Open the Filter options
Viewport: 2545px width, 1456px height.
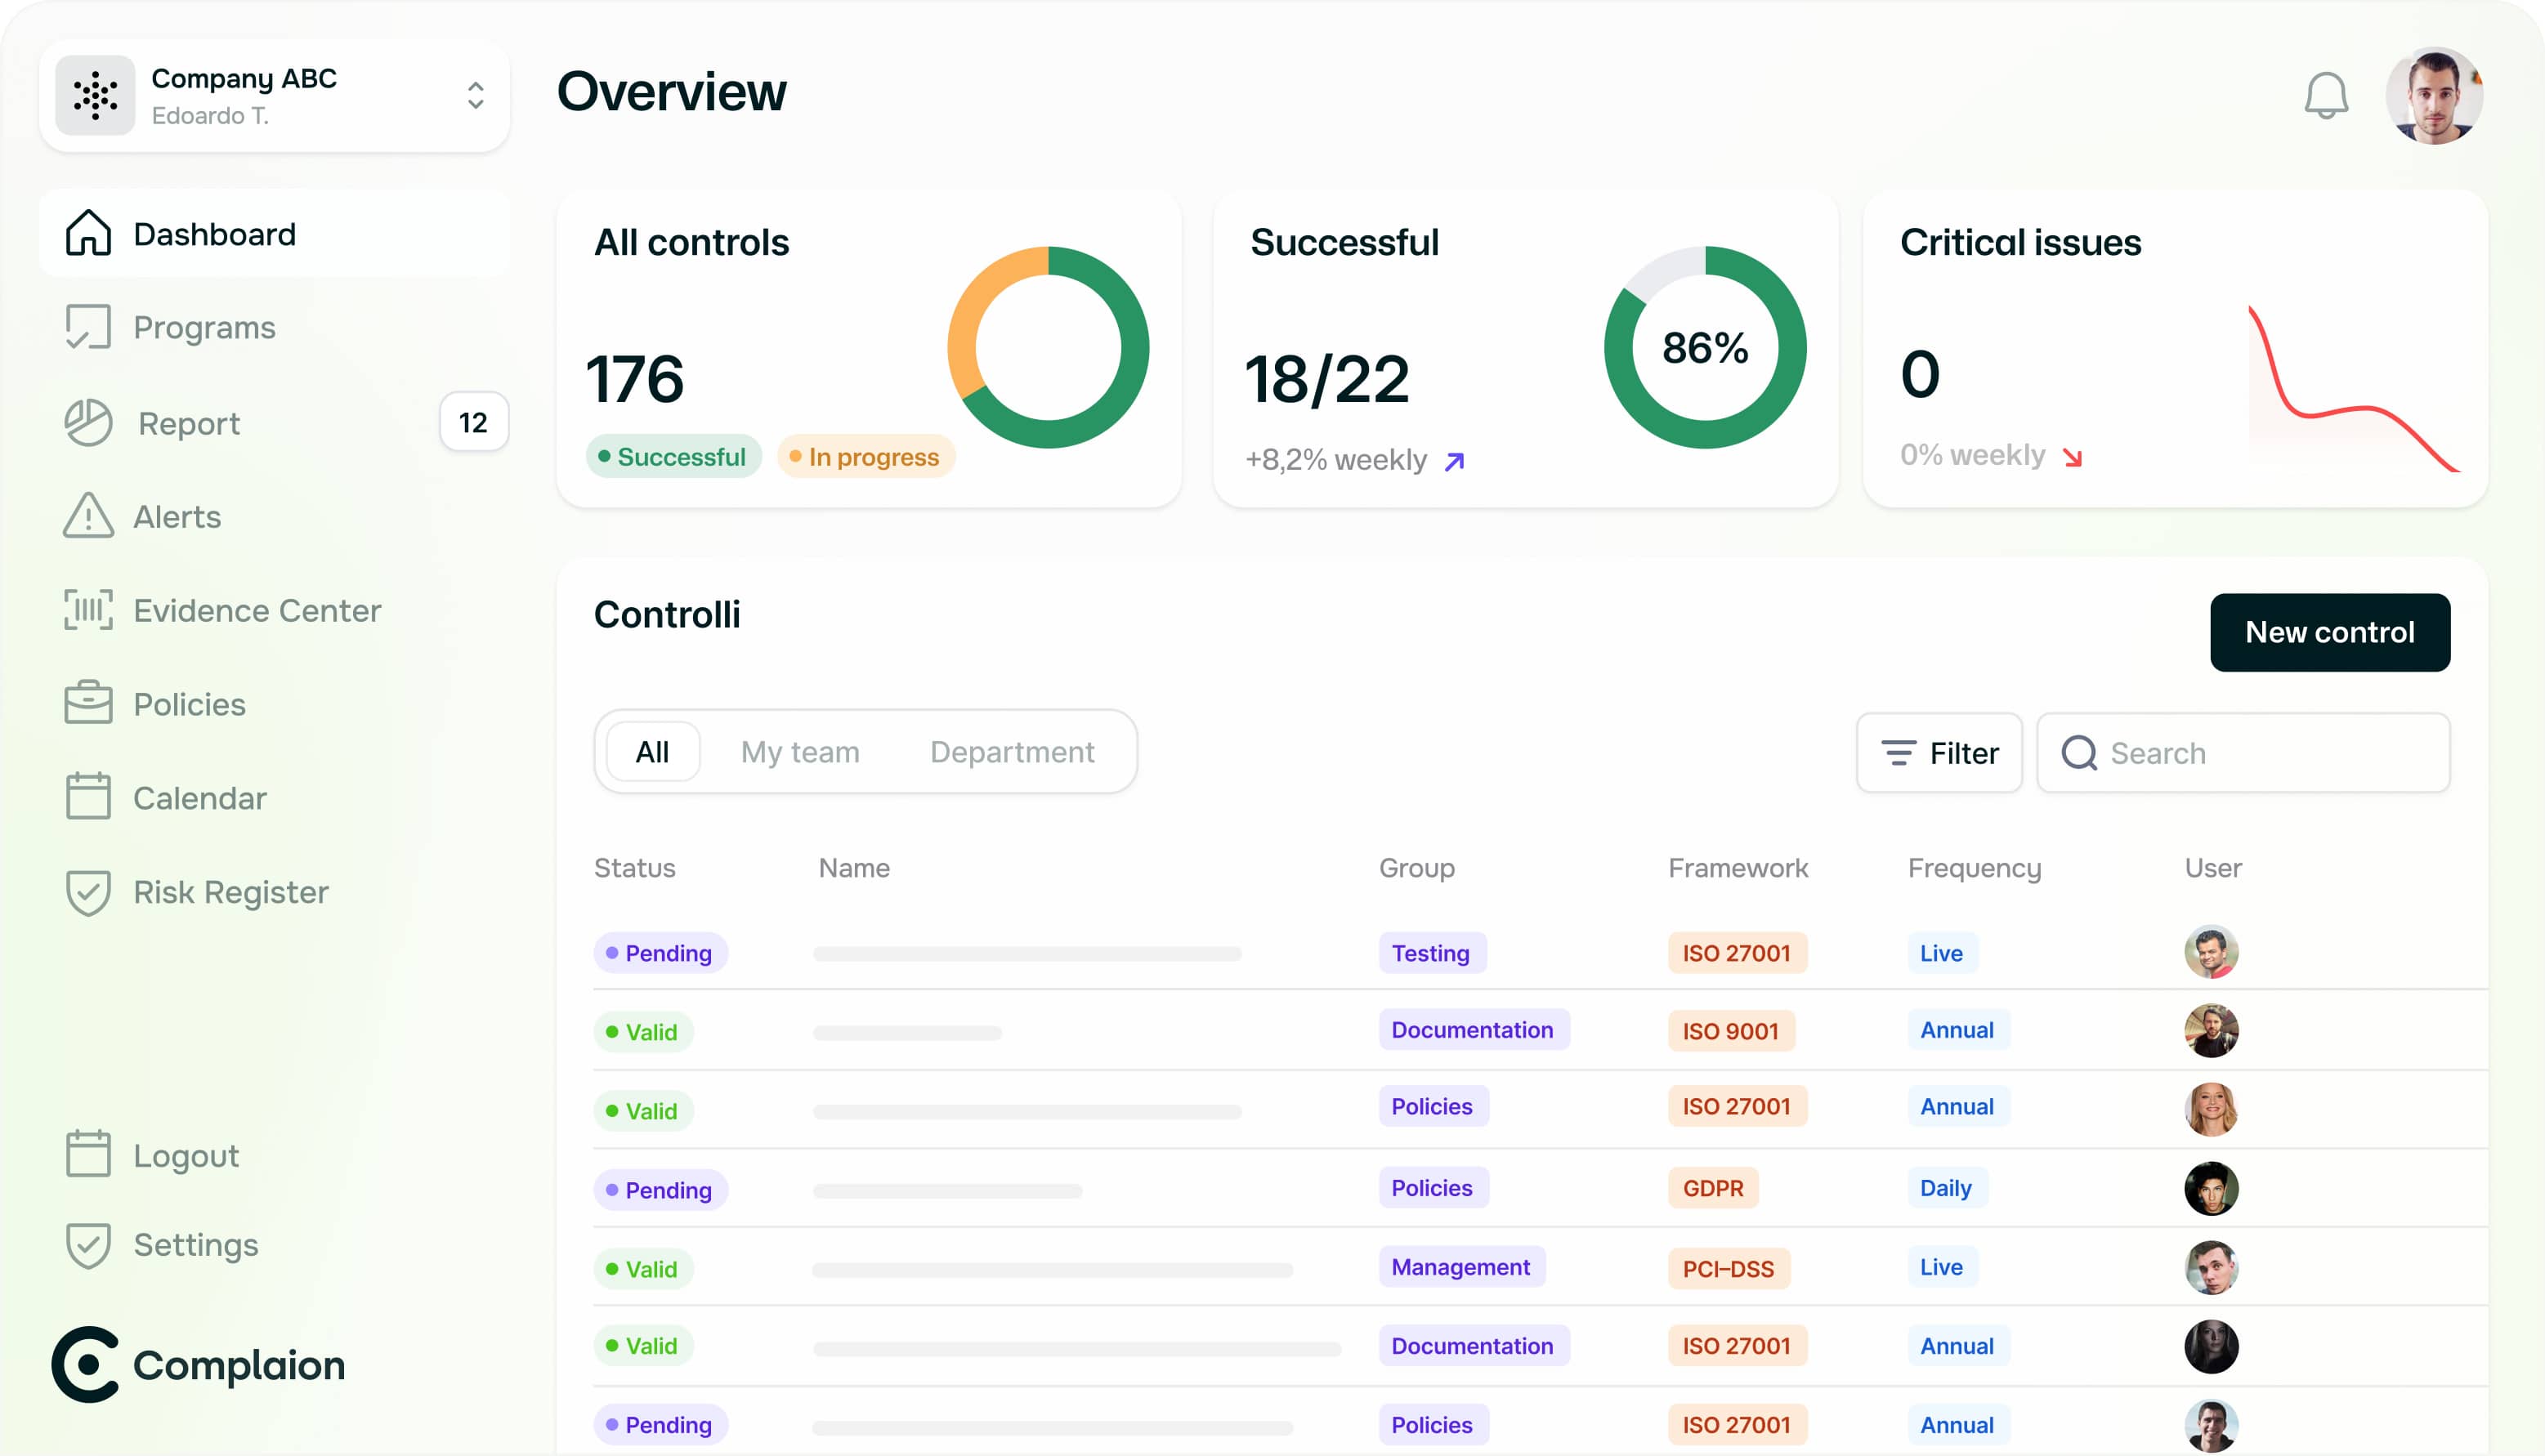click(1939, 753)
